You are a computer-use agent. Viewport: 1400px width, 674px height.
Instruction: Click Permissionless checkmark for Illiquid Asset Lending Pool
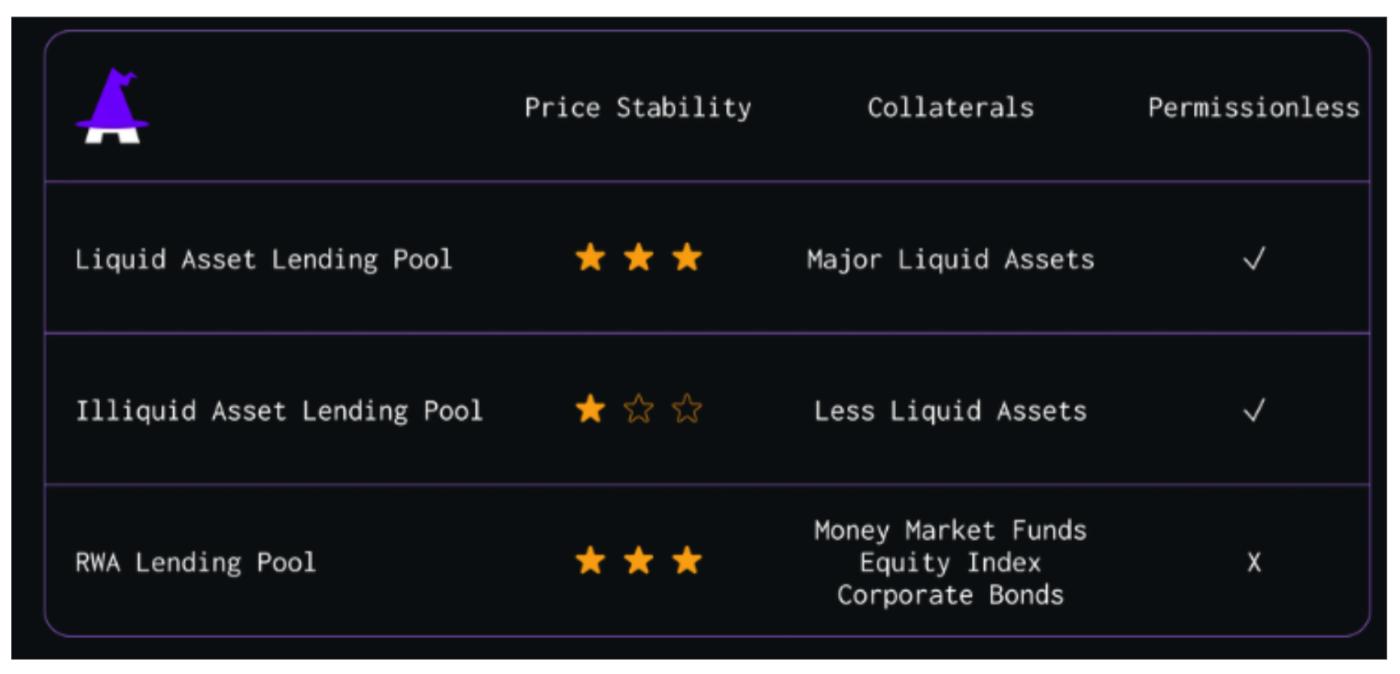pyautogui.click(x=1253, y=410)
